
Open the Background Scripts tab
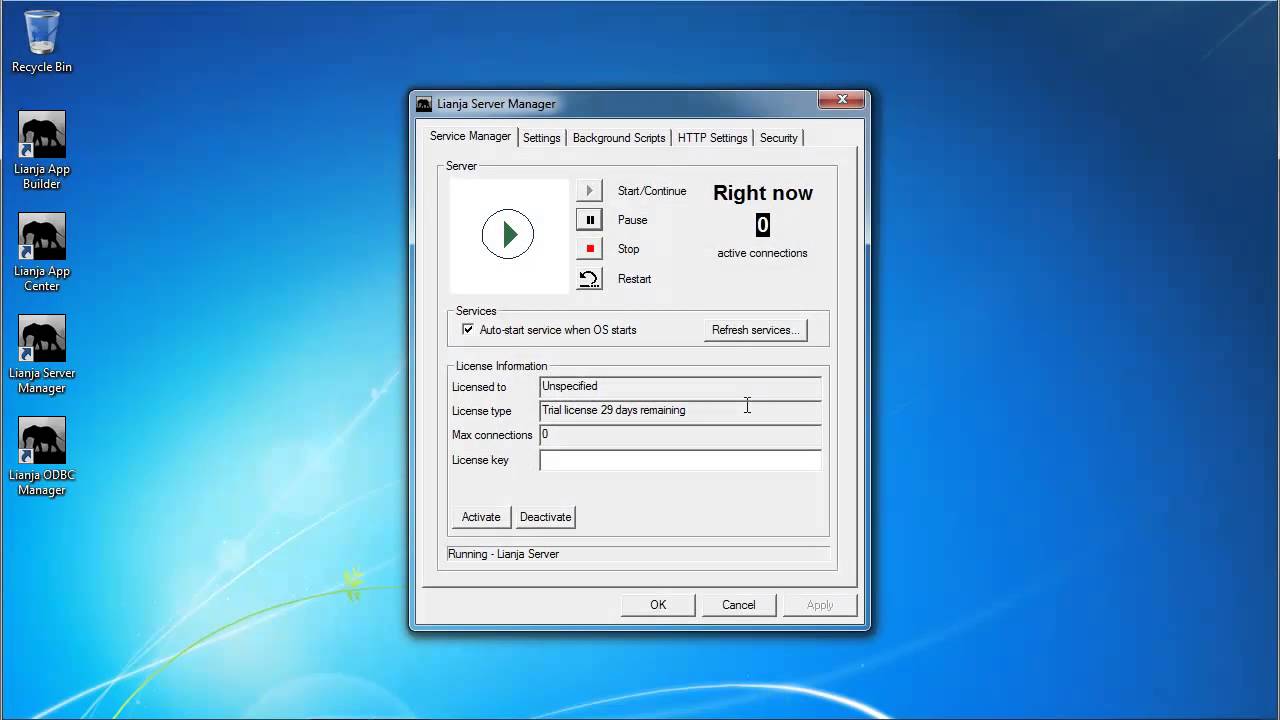(x=619, y=138)
